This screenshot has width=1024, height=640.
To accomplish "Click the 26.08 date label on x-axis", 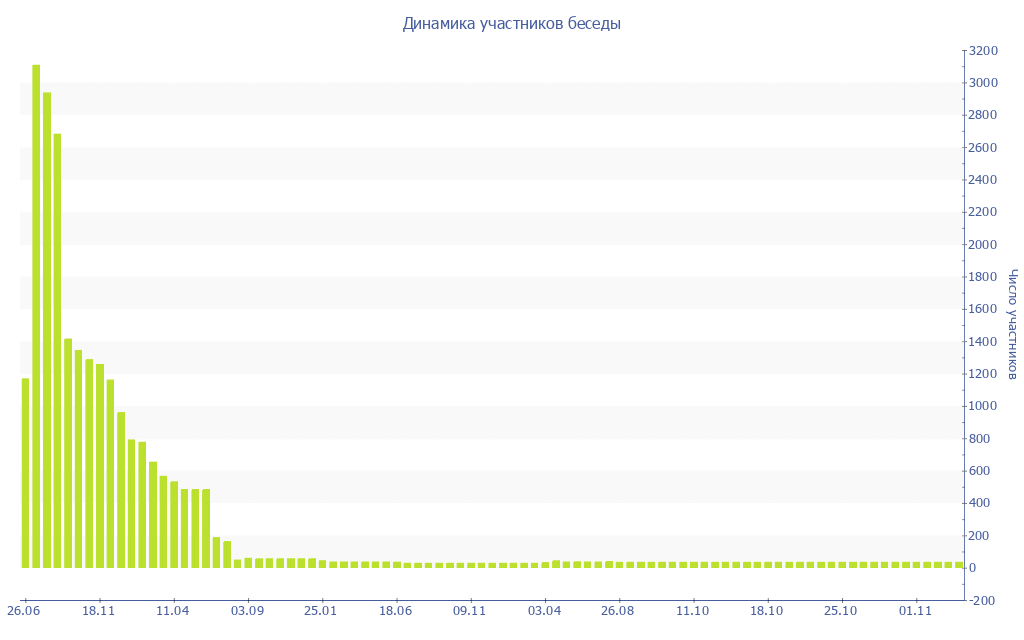I will click(x=618, y=610).
